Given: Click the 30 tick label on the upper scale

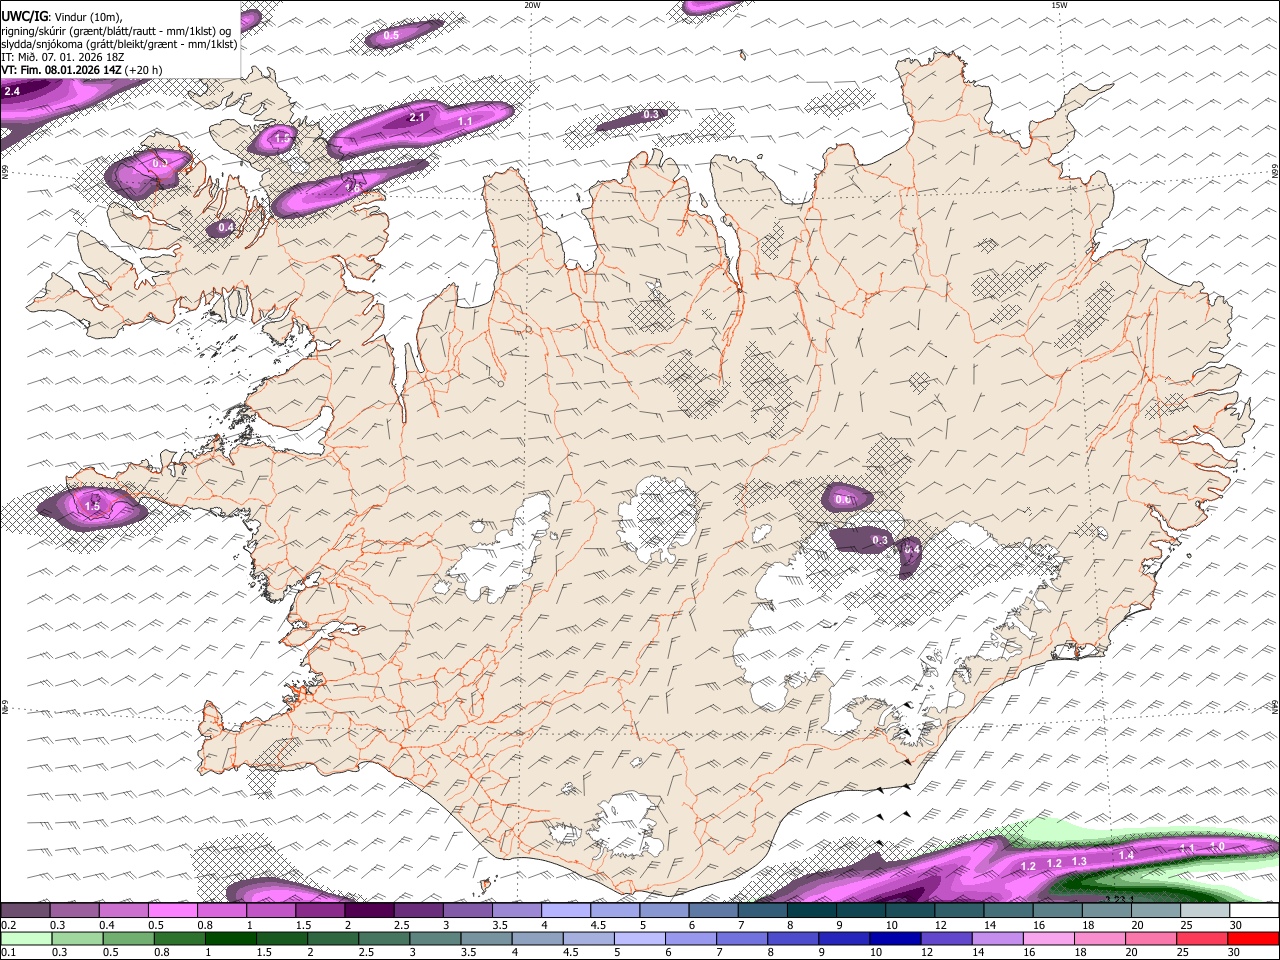Looking at the screenshot, I should (x=1235, y=925).
